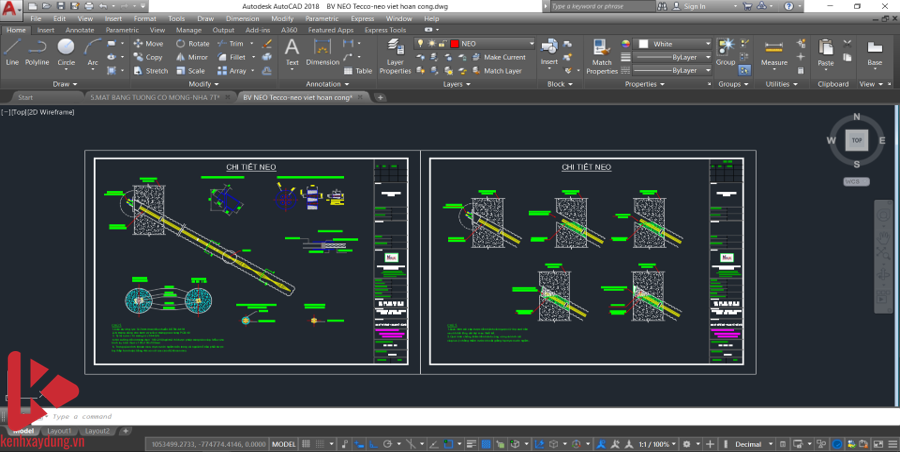Switch to the Layout1 tab
The height and width of the screenshot is (452, 900).
coord(61,431)
